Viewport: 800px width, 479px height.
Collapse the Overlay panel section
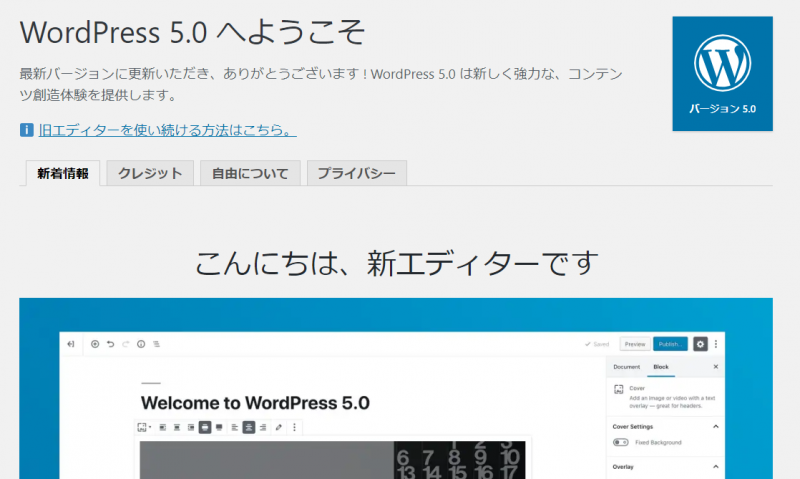[x=715, y=466]
